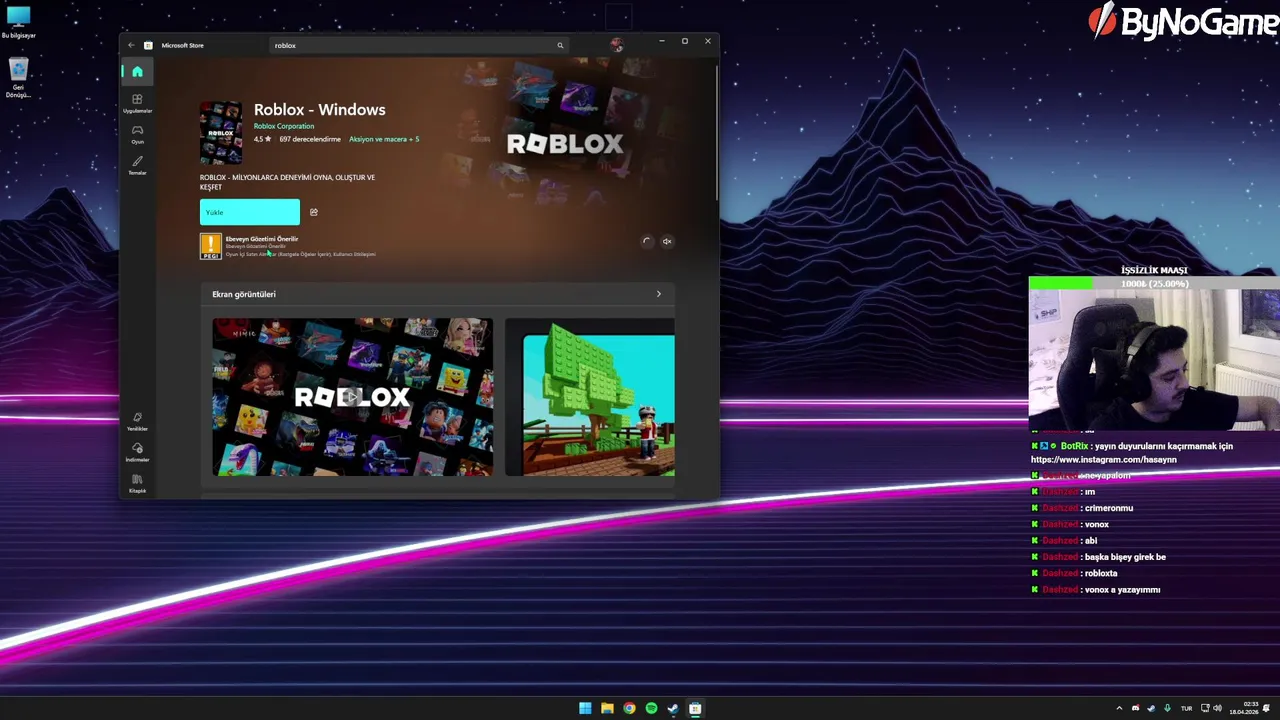1280x720 pixels.
Task: Click the Roblox - Windows title
Action: pos(319,110)
